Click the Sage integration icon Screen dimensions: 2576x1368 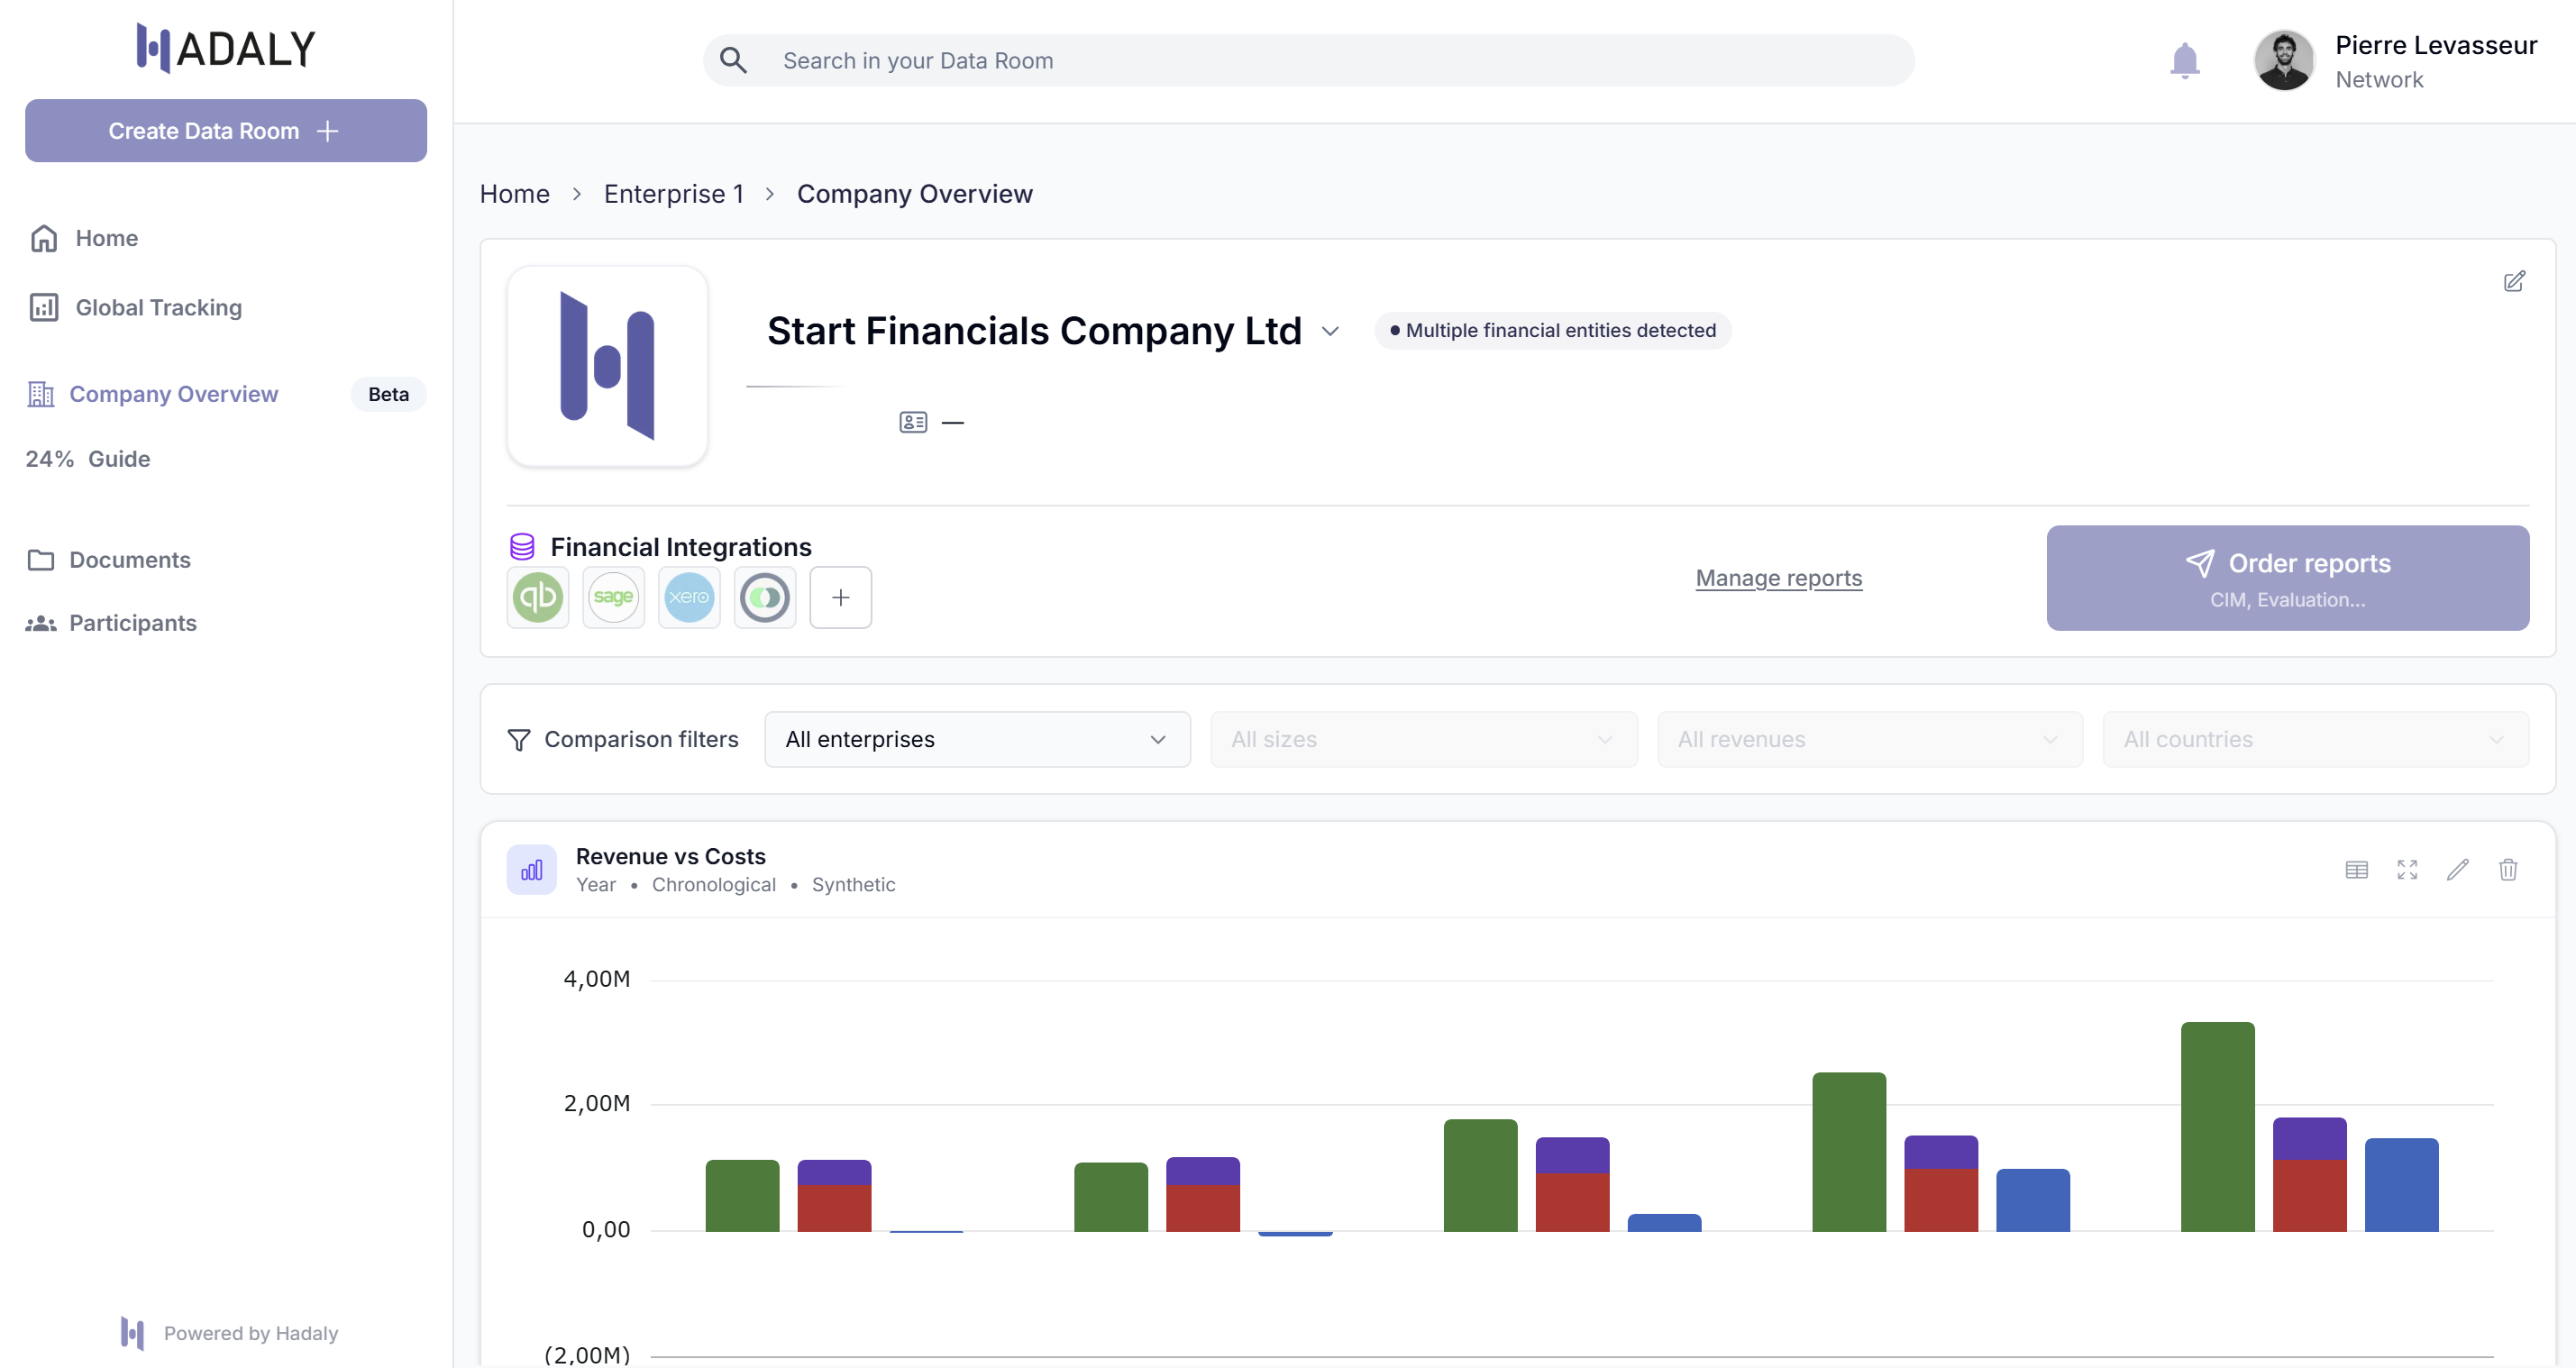tap(613, 597)
